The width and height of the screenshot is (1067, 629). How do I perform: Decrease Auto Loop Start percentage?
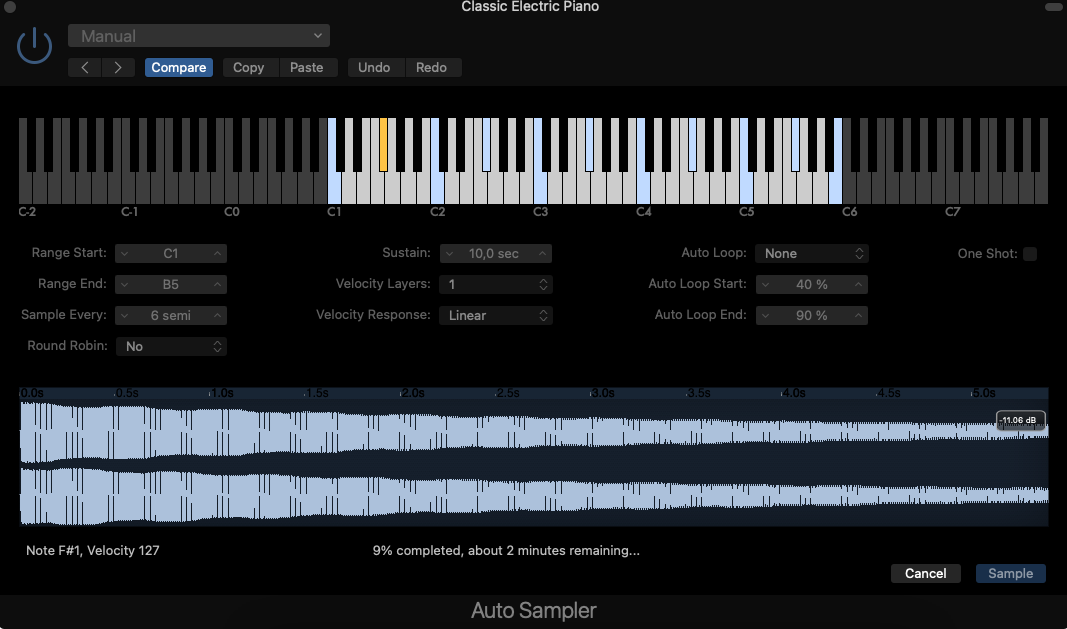pos(765,285)
